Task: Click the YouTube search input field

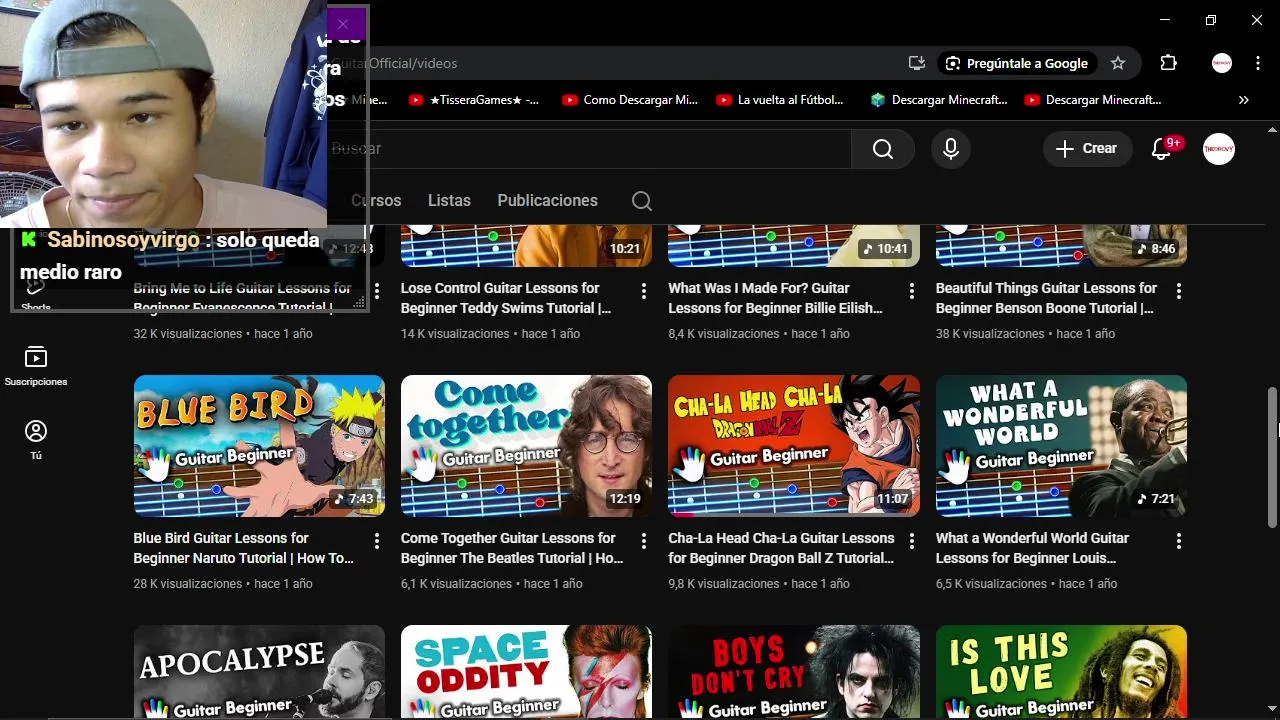Action: [x=590, y=149]
